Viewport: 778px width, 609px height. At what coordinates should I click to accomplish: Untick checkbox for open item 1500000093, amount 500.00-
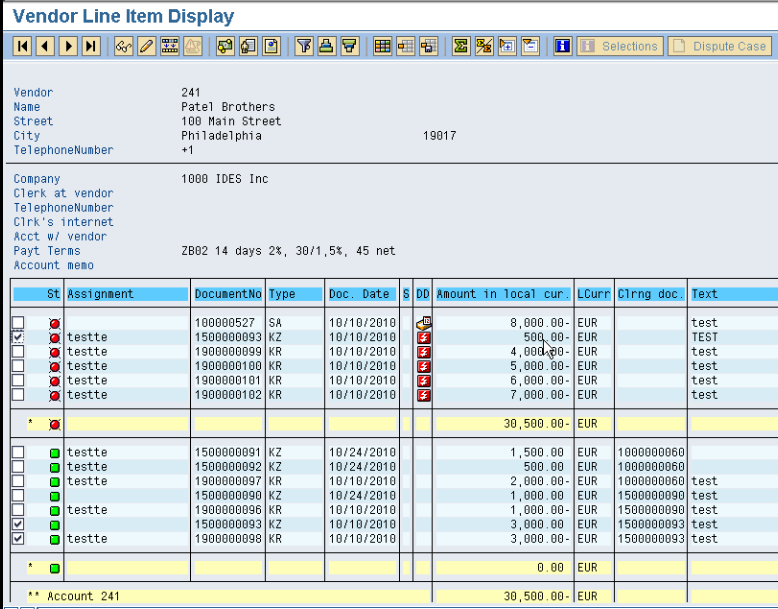(18, 337)
